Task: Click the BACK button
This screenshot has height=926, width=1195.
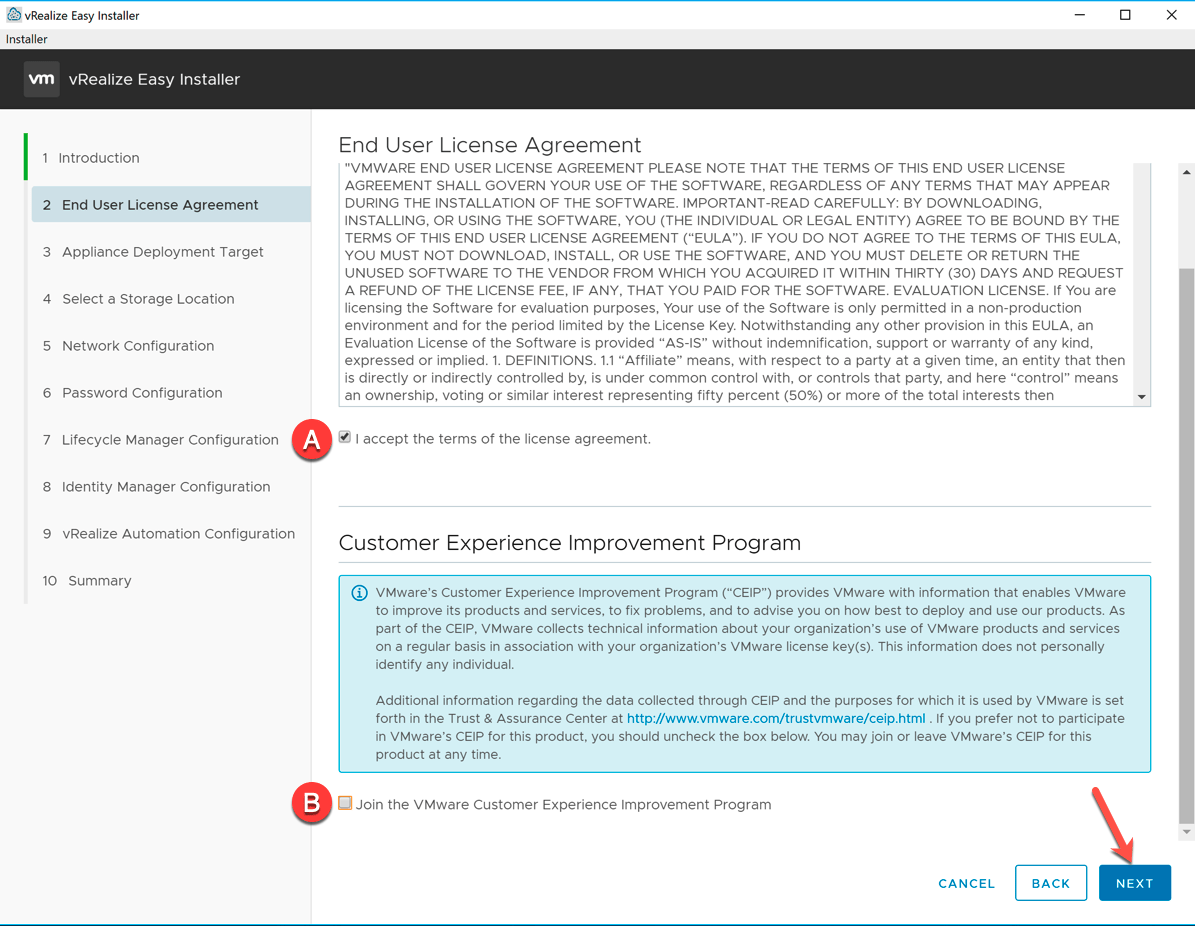Action: point(1051,883)
